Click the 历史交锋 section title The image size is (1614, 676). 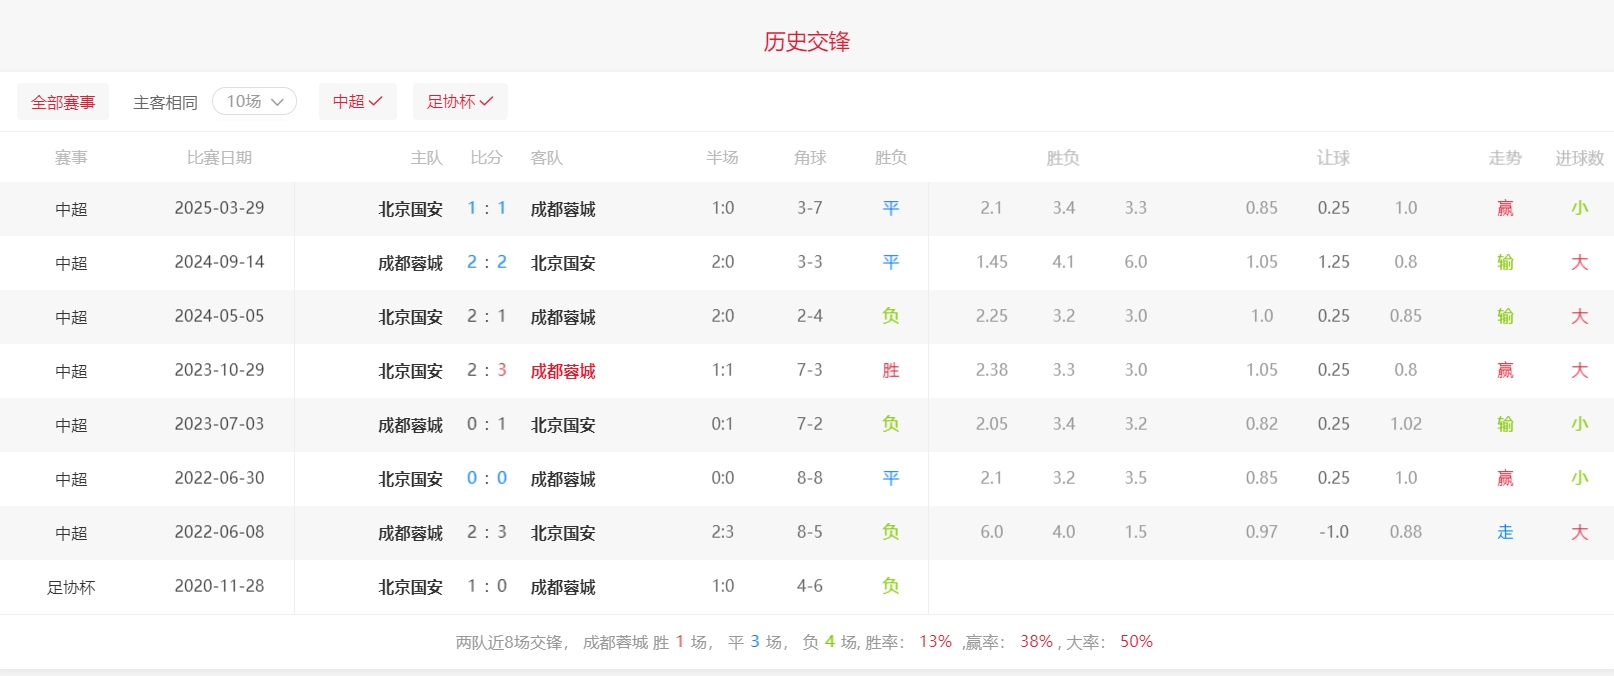[806, 42]
